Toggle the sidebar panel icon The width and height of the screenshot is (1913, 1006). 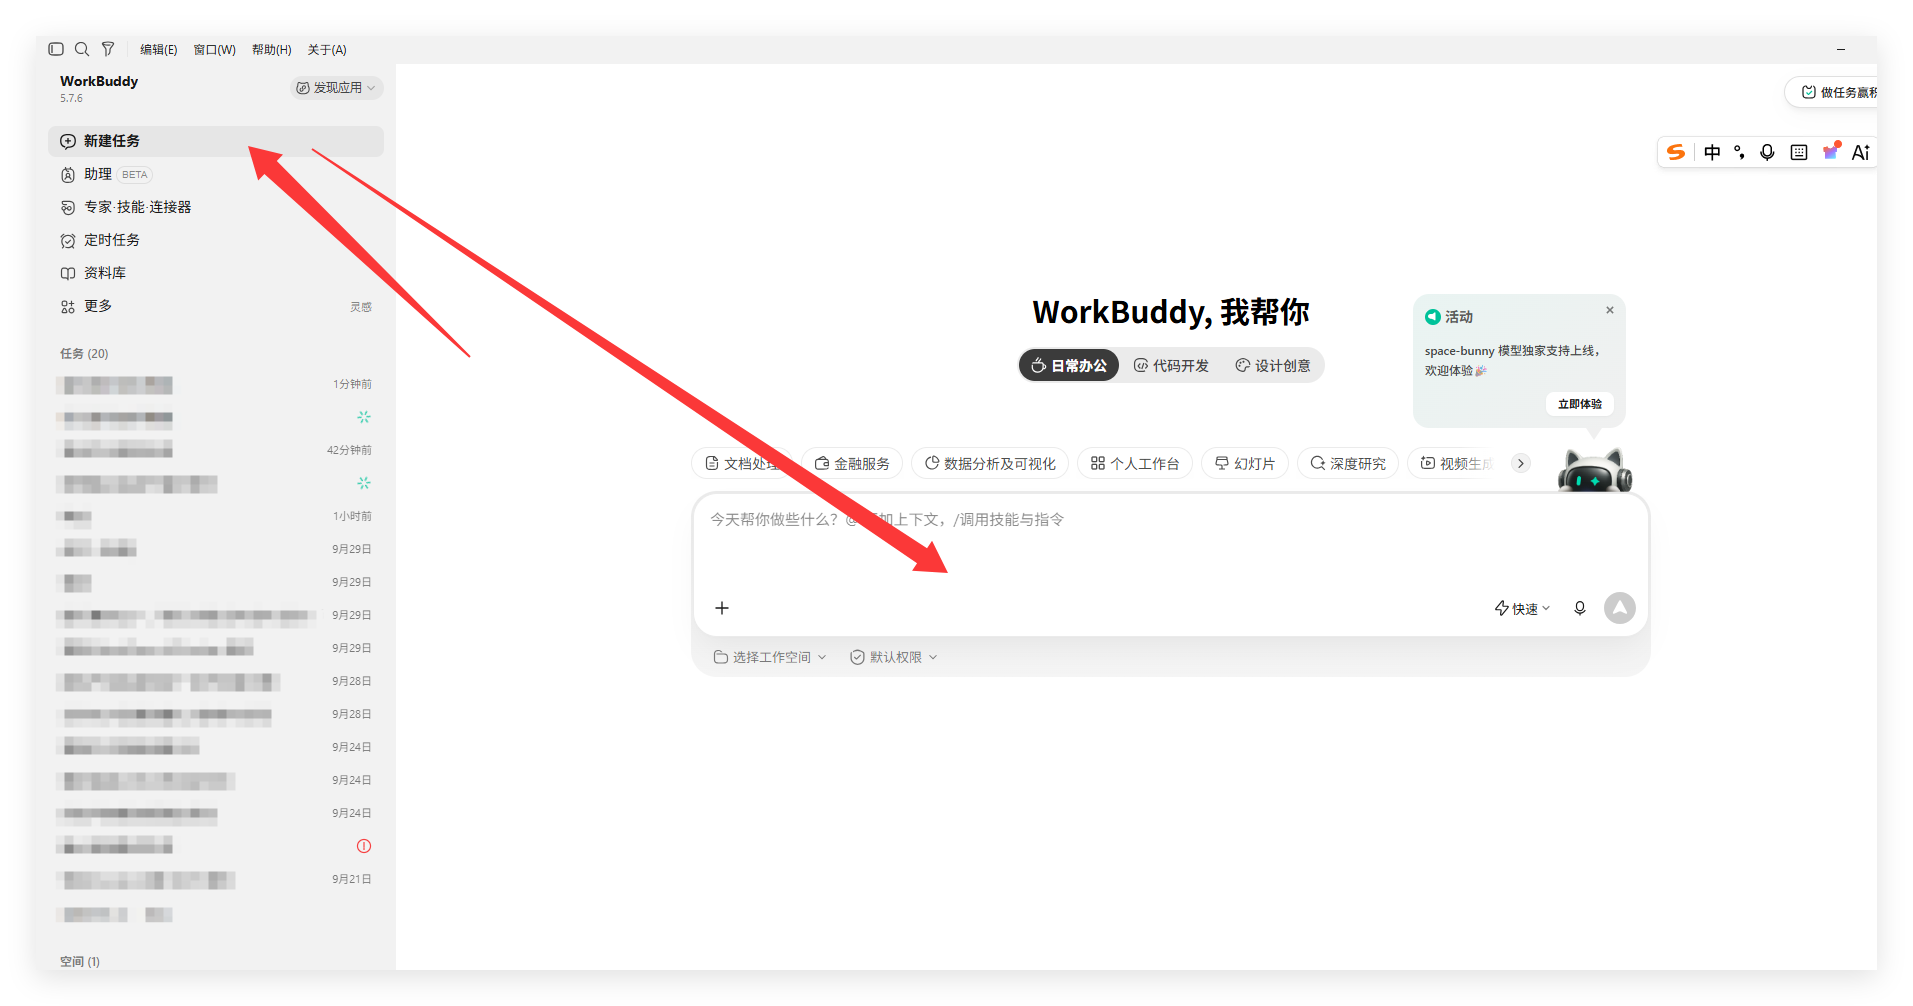(x=56, y=49)
